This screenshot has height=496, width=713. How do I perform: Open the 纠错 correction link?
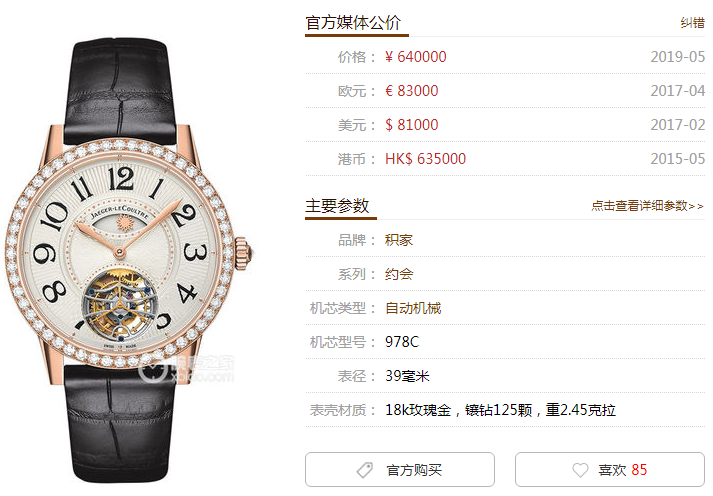[693, 23]
